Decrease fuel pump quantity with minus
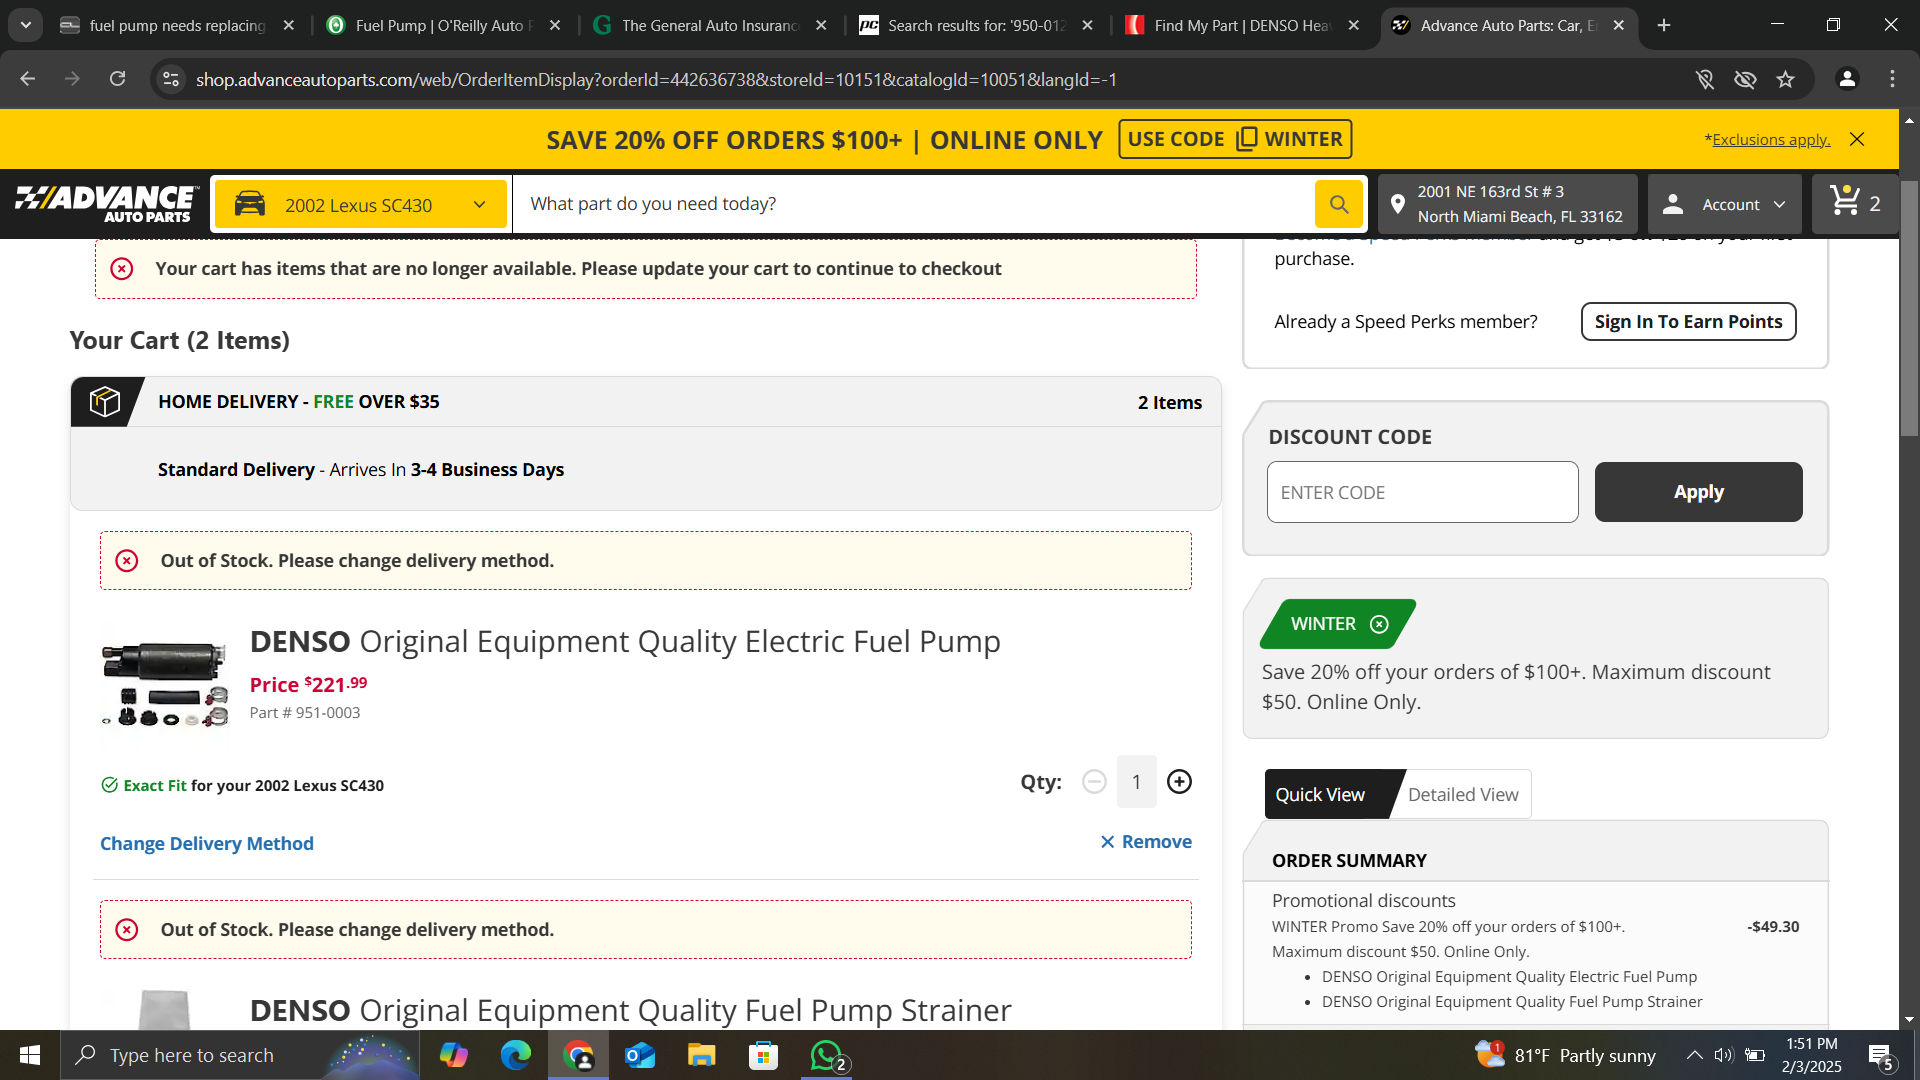The width and height of the screenshot is (1920, 1080). (x=1095, y=782)
